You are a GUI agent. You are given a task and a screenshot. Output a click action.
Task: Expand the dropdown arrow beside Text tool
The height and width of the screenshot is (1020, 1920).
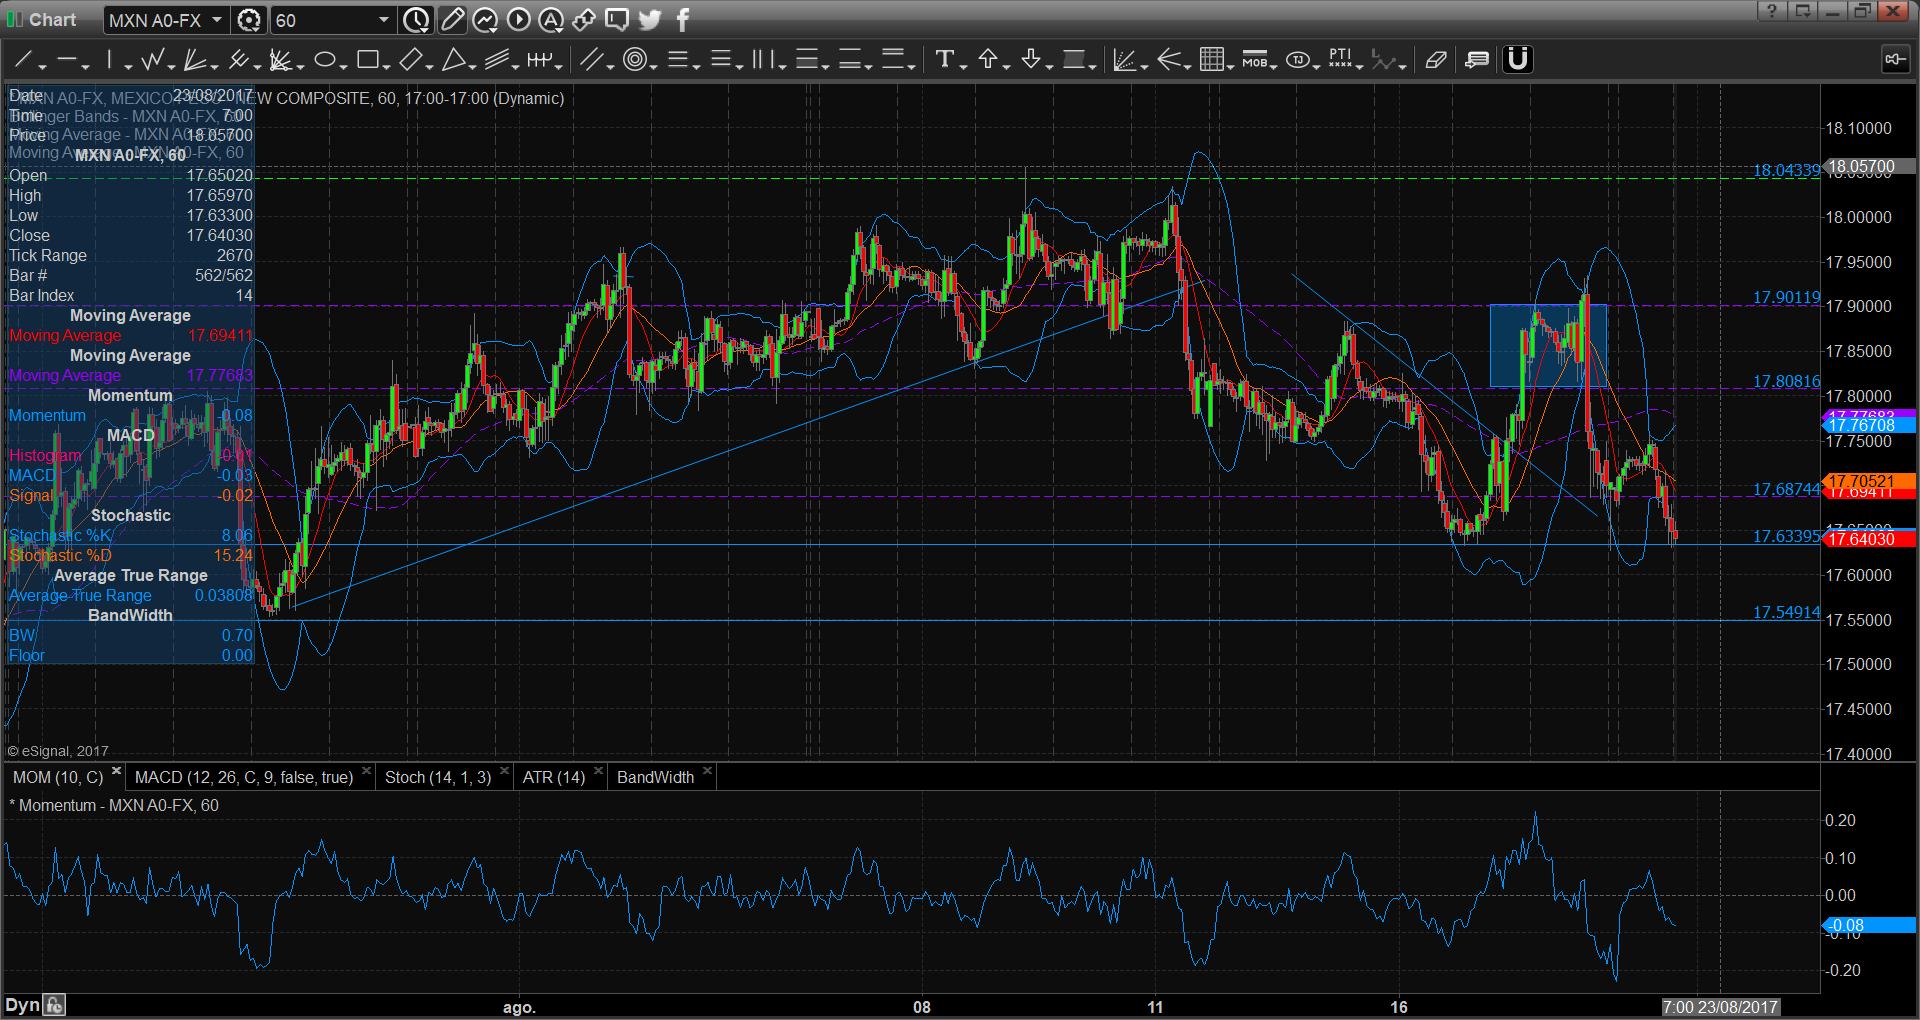click(x=963, y=66)
